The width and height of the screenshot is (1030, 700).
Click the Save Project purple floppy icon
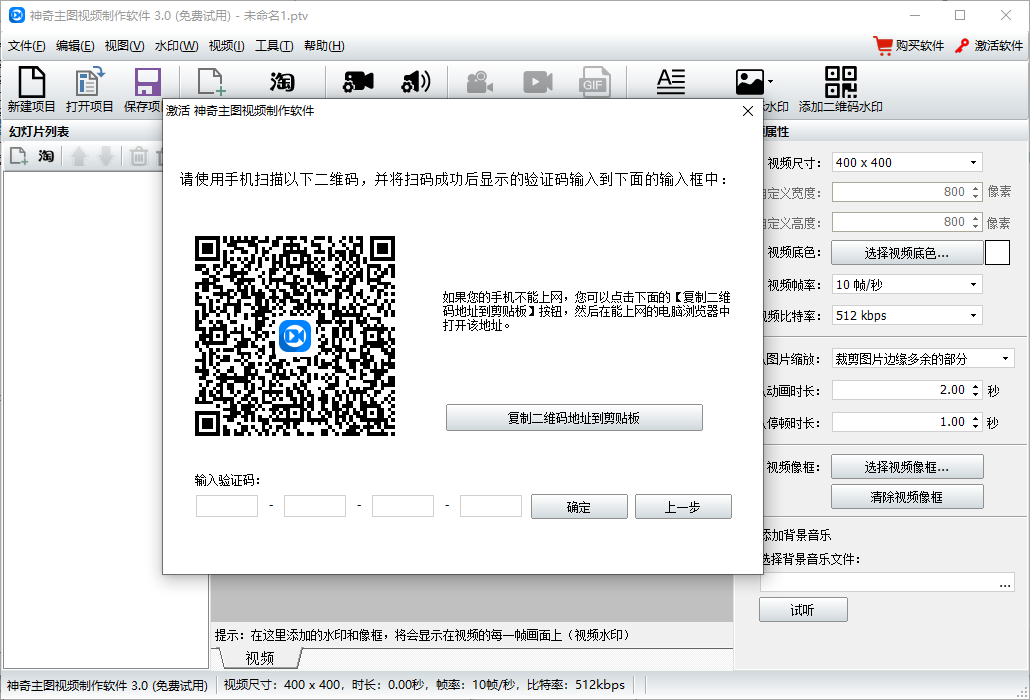pyautogui.click(x=148, y=82)
